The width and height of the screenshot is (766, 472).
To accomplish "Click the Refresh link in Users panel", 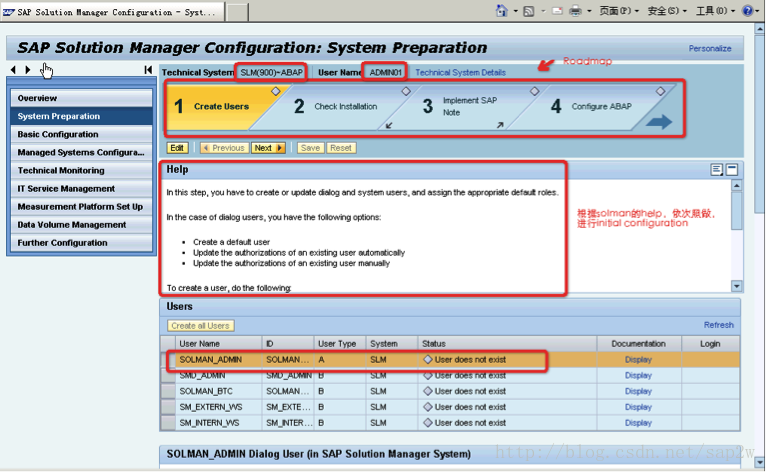I will [x=719, y=325].
